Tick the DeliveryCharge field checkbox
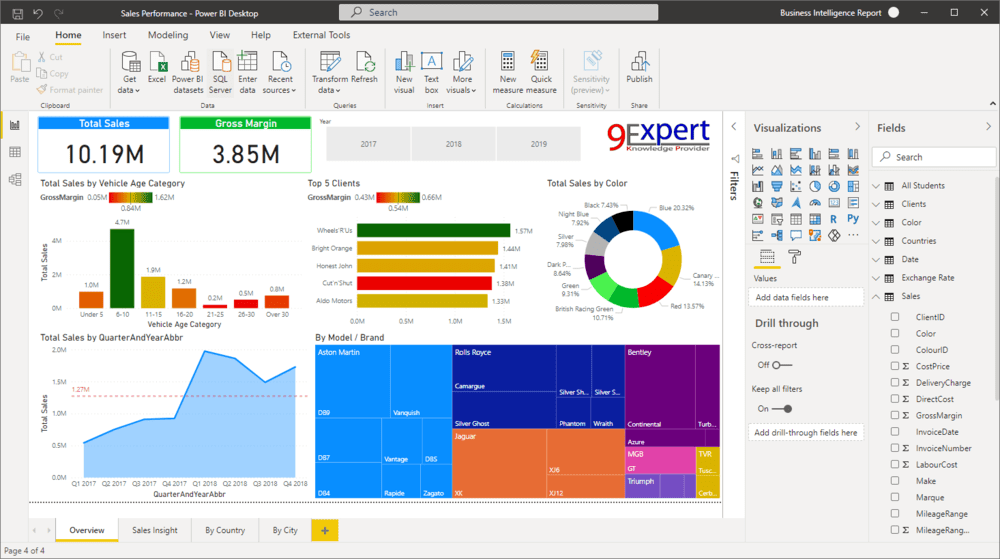This screenshot has height=559, width=1000. [x=895, y=382]
